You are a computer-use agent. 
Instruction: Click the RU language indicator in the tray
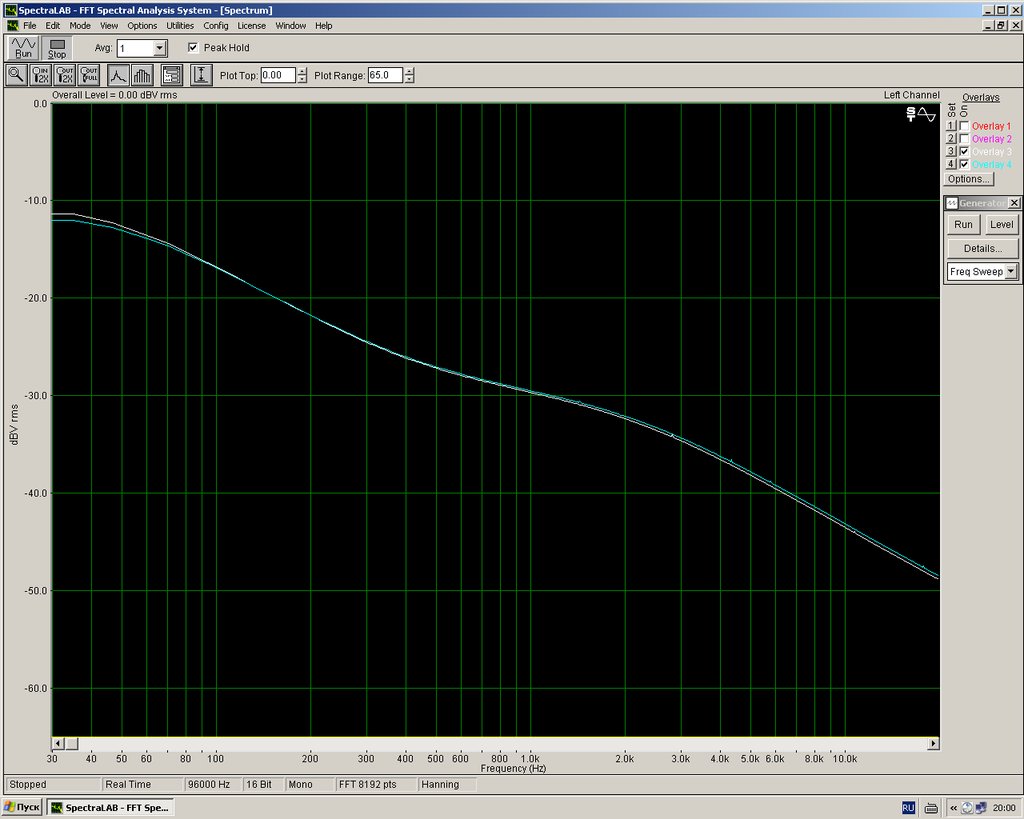pos(908,808)
